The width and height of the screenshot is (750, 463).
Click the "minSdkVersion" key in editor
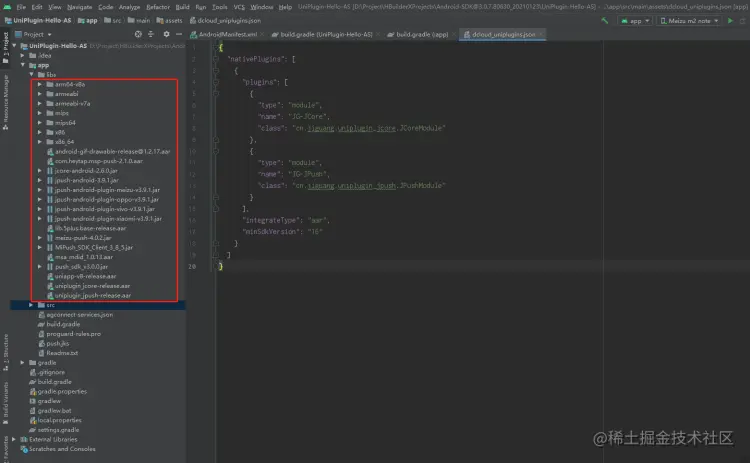[273, 232]
